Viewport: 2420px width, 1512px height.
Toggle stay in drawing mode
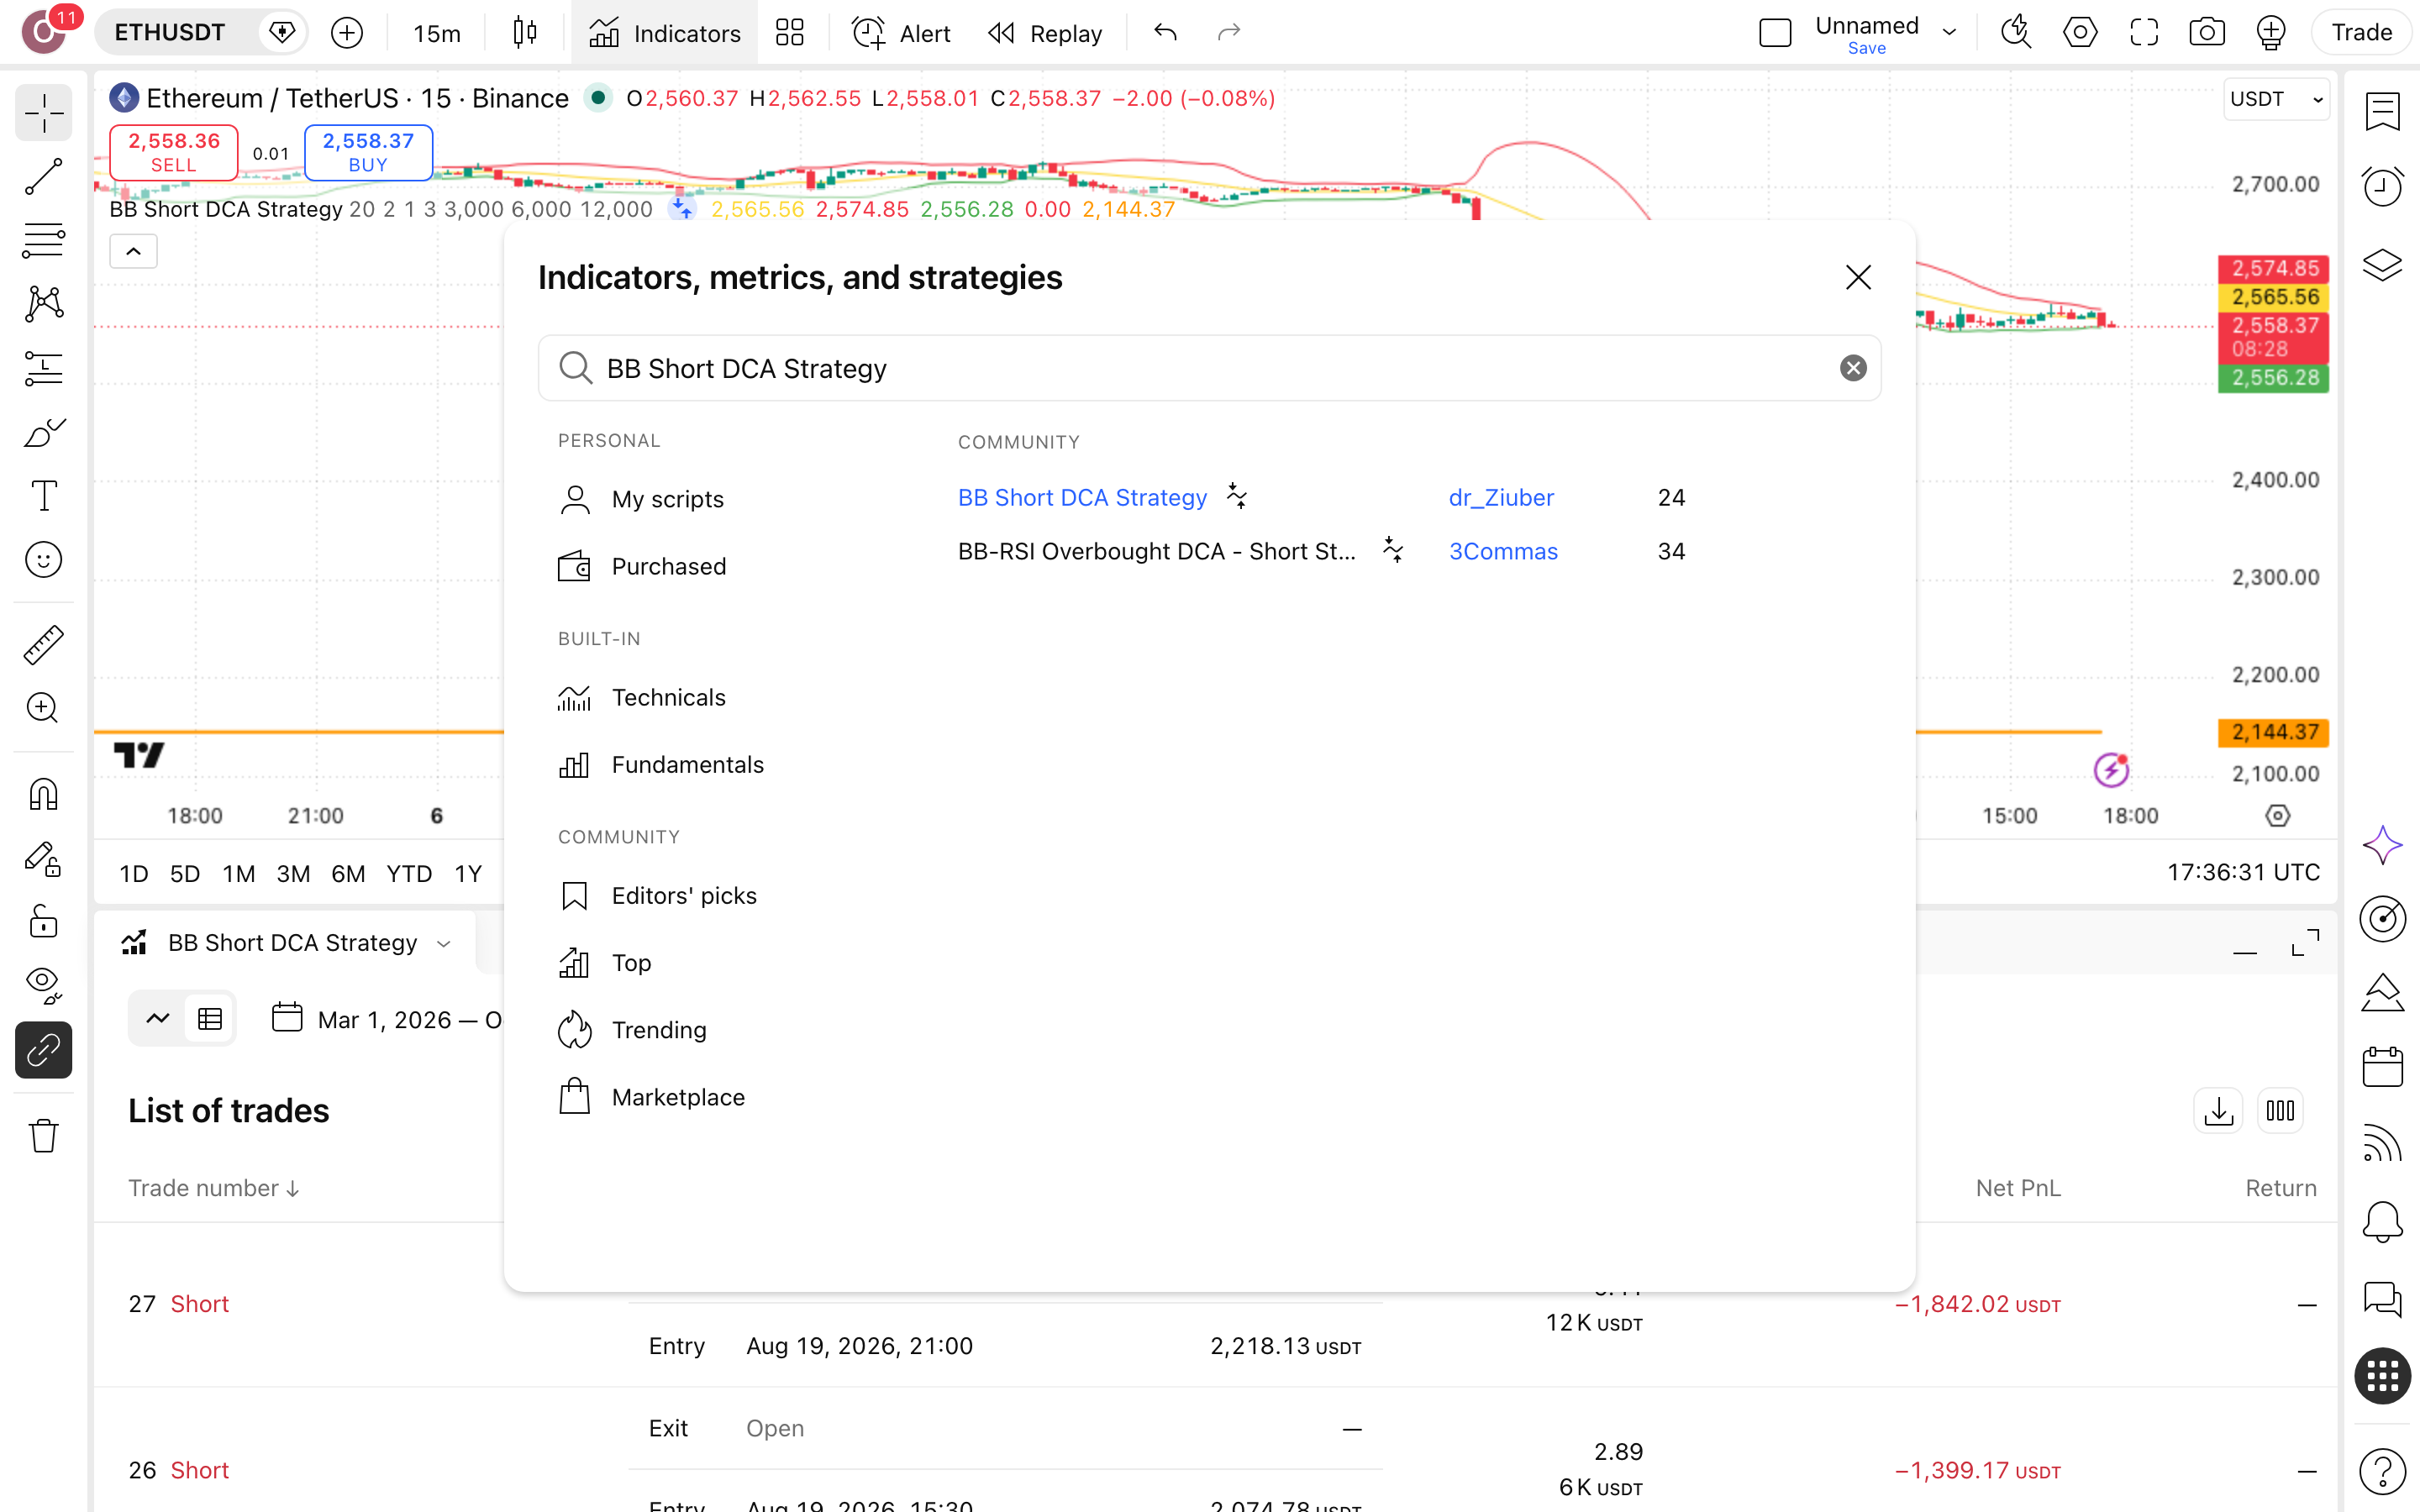tap(43, 859)
